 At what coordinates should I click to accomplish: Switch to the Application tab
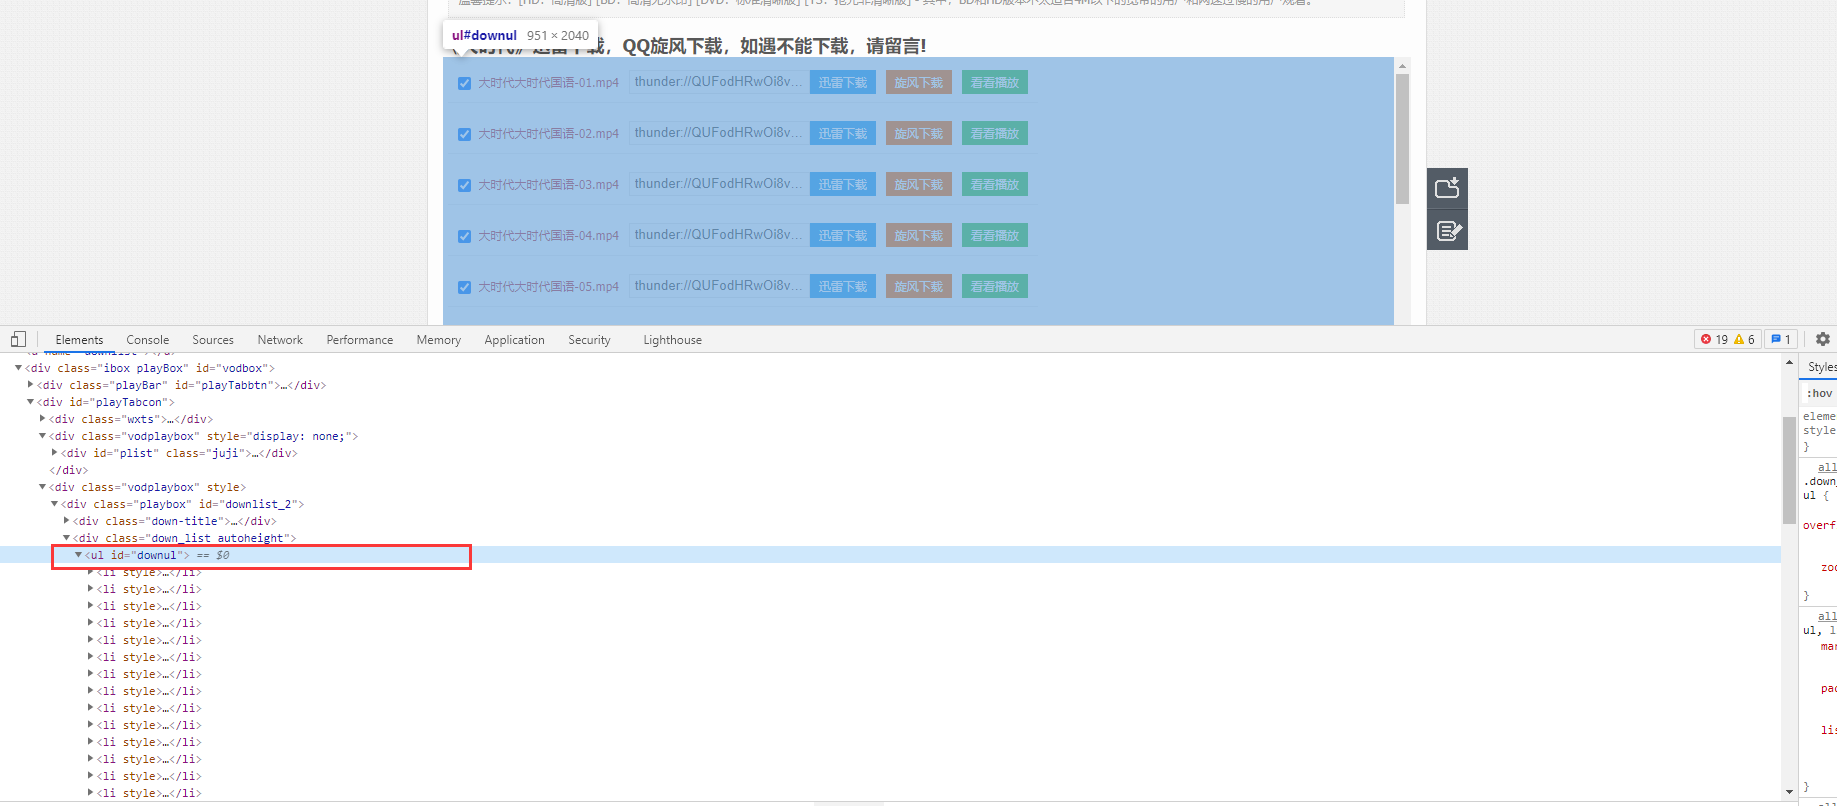tap(515, 340)
